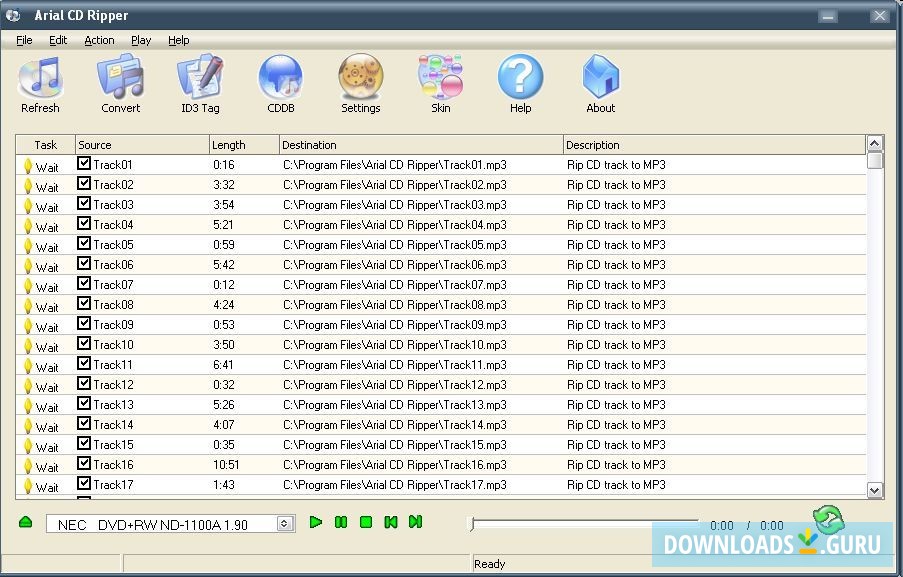Click the Track02 destination path
This screenshot has height=577, width=903.
click(x=395, y=185)
